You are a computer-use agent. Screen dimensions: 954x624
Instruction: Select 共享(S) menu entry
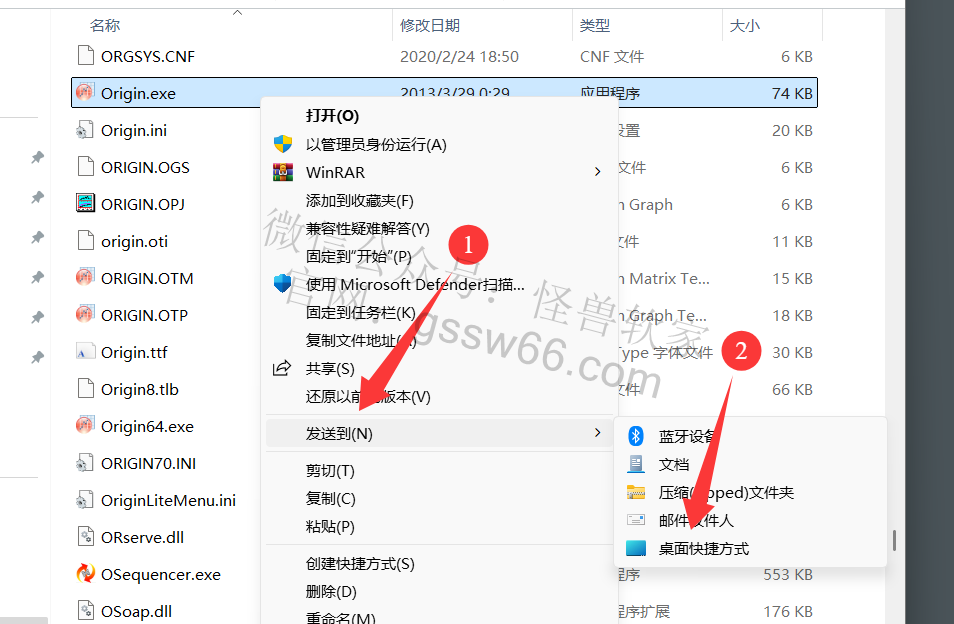[330, 369]
